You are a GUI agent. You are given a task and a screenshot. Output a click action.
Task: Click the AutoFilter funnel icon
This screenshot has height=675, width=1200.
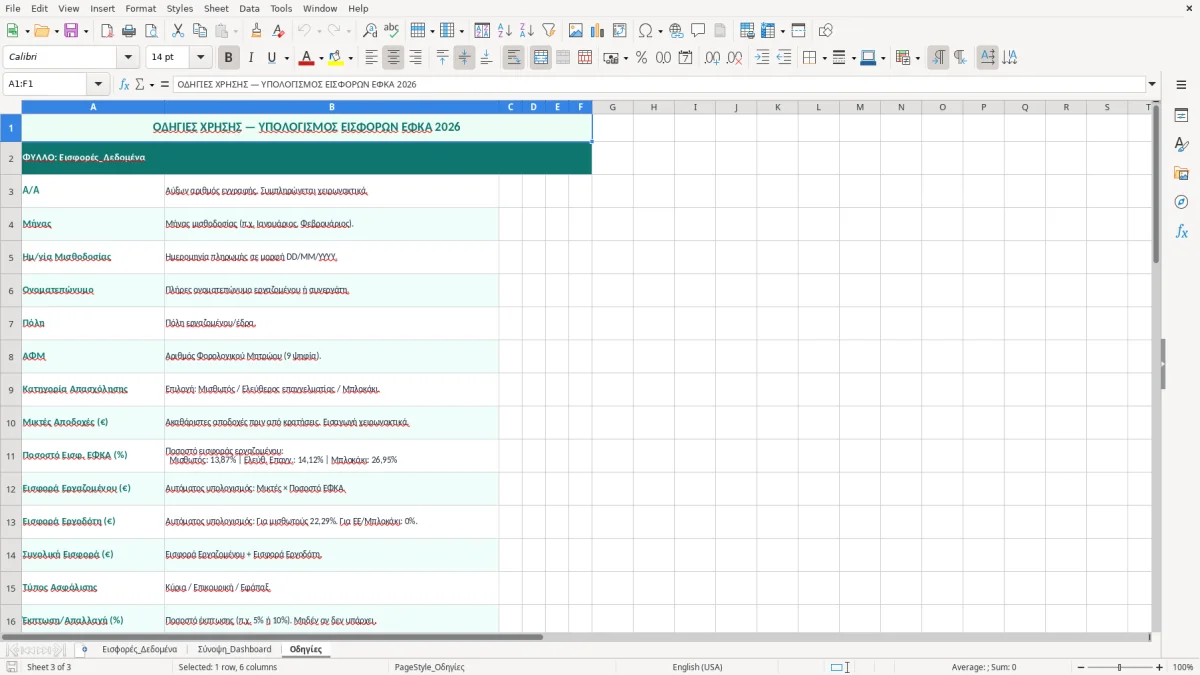(548, 31)
